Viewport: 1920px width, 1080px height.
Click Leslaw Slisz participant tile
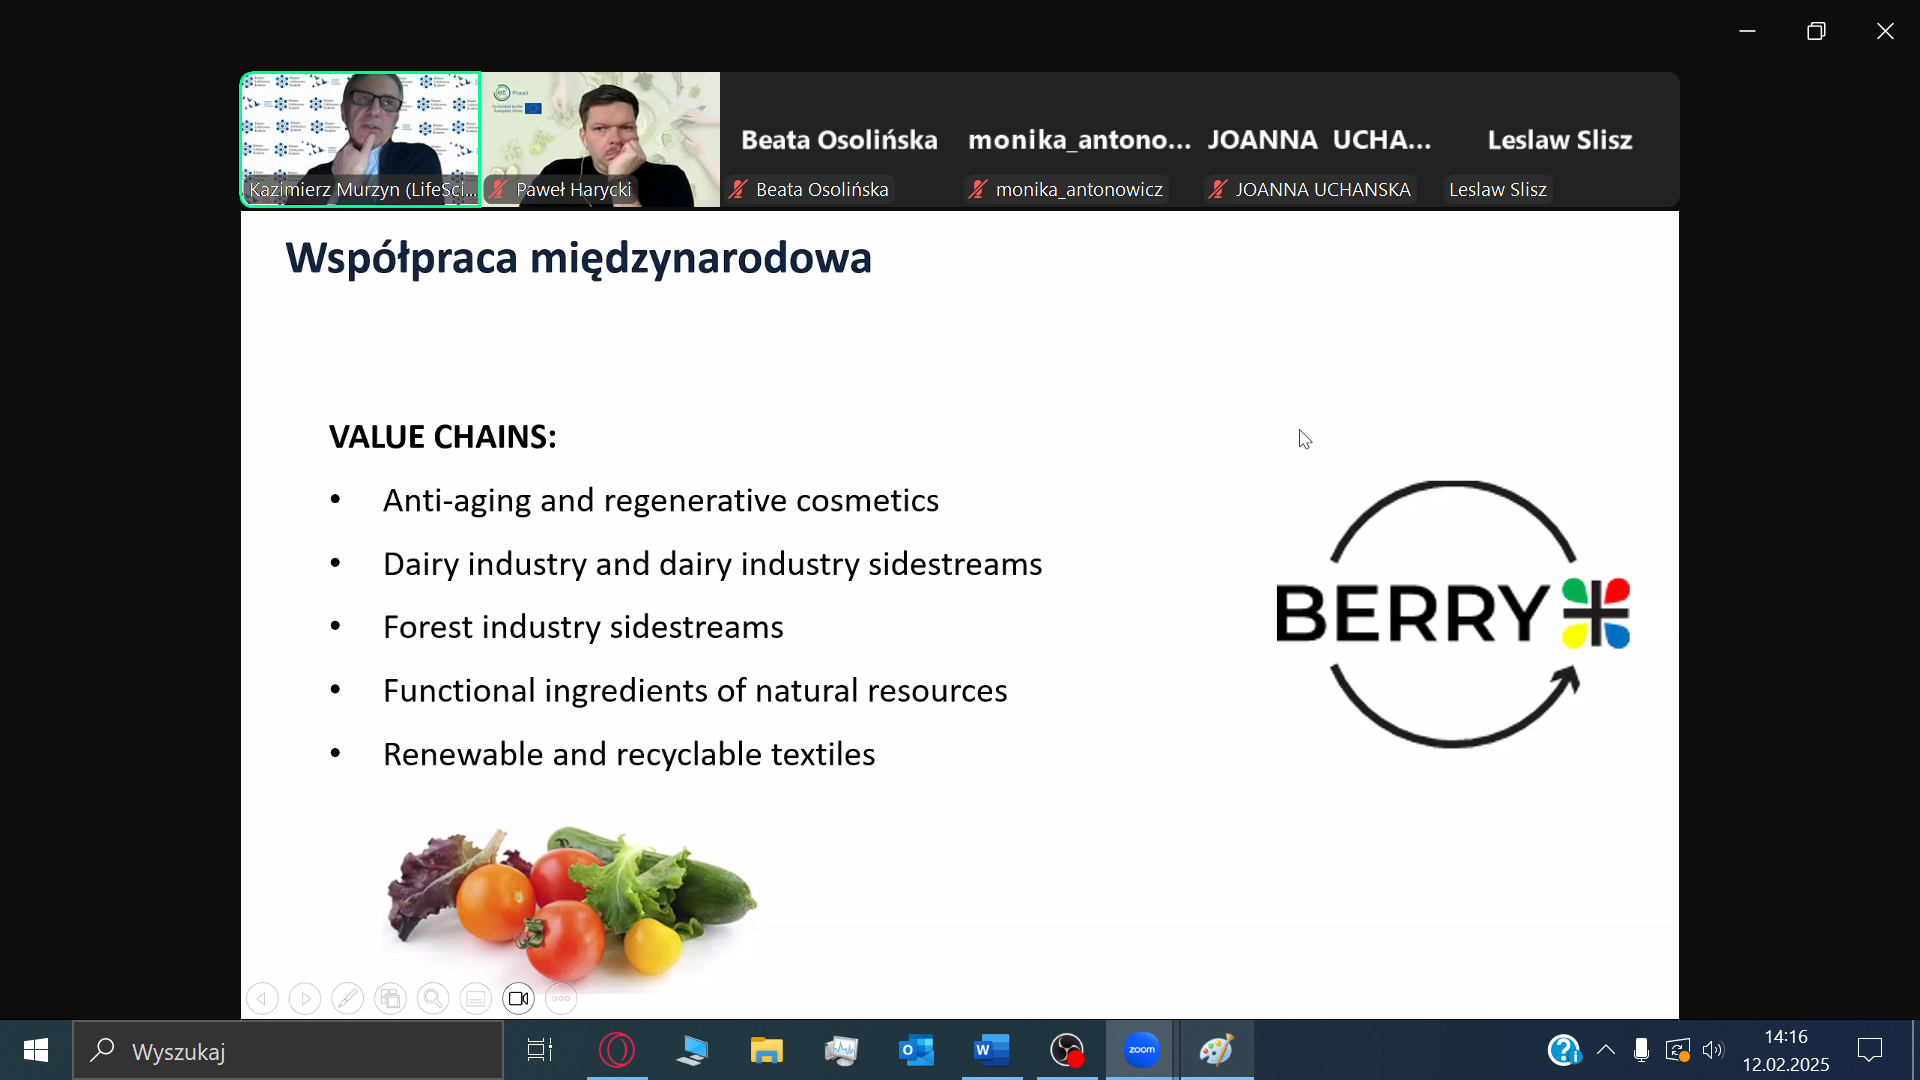[1559, 140]
